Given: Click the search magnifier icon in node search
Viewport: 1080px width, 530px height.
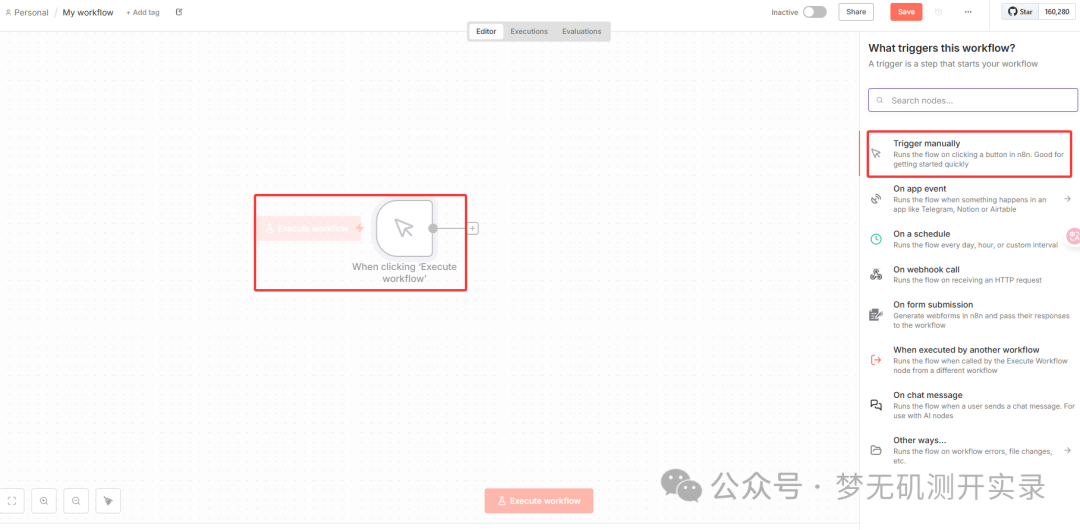Looking at the screenshot, I should [x=880, y=100].
